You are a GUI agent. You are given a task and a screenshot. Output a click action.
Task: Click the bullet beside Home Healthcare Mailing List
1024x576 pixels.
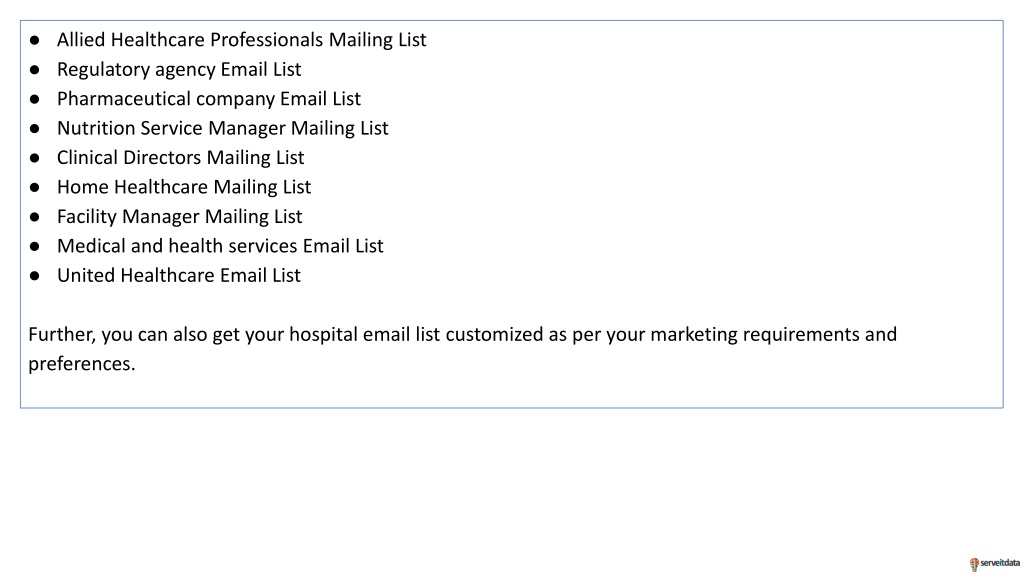[x=35, y=187]
